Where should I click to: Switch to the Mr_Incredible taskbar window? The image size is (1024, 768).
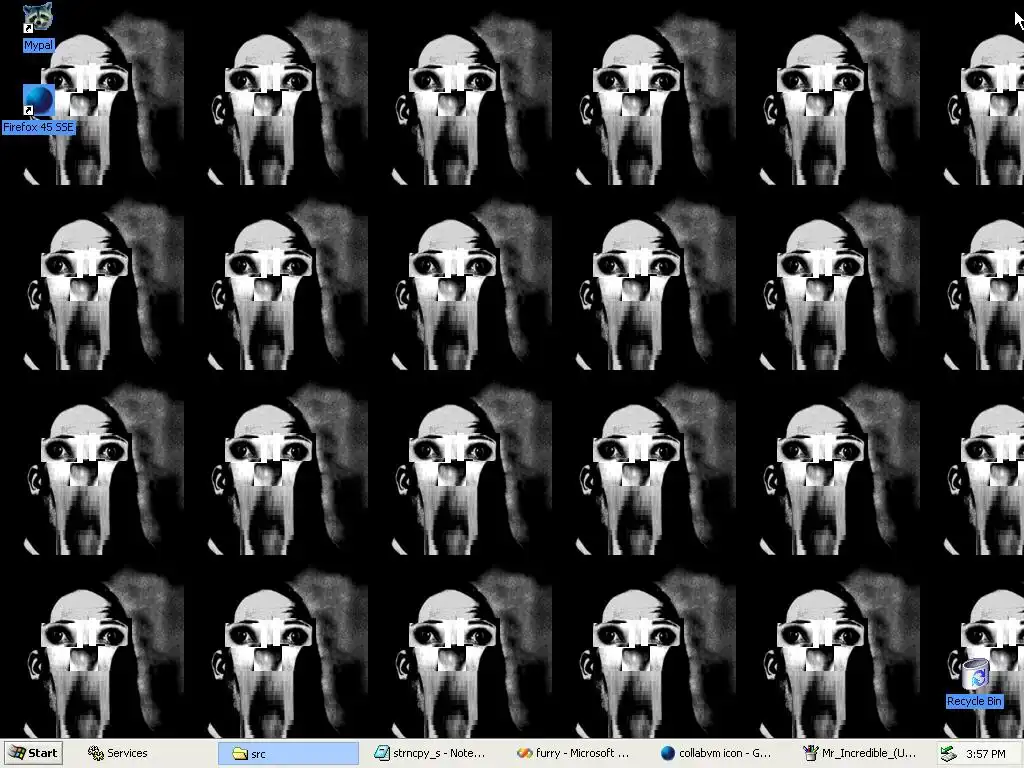pyautogui.click(x=861, y=753)
